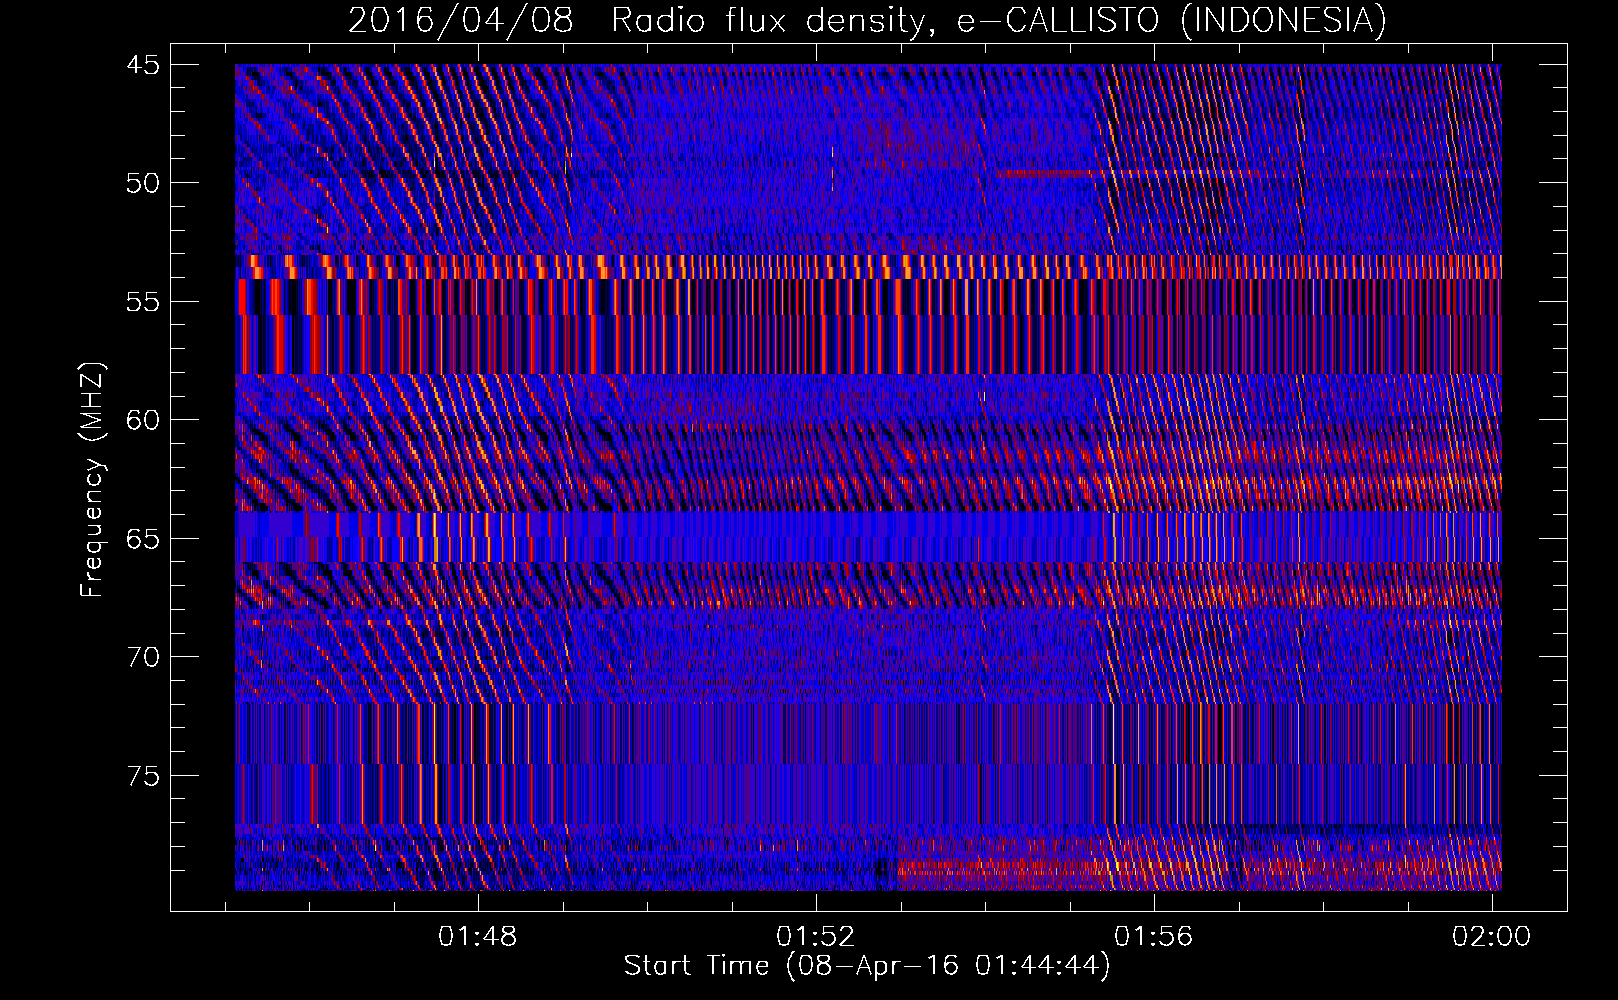
Task: Click the 50 frequency tick label
Action: (x=143, y=183)
